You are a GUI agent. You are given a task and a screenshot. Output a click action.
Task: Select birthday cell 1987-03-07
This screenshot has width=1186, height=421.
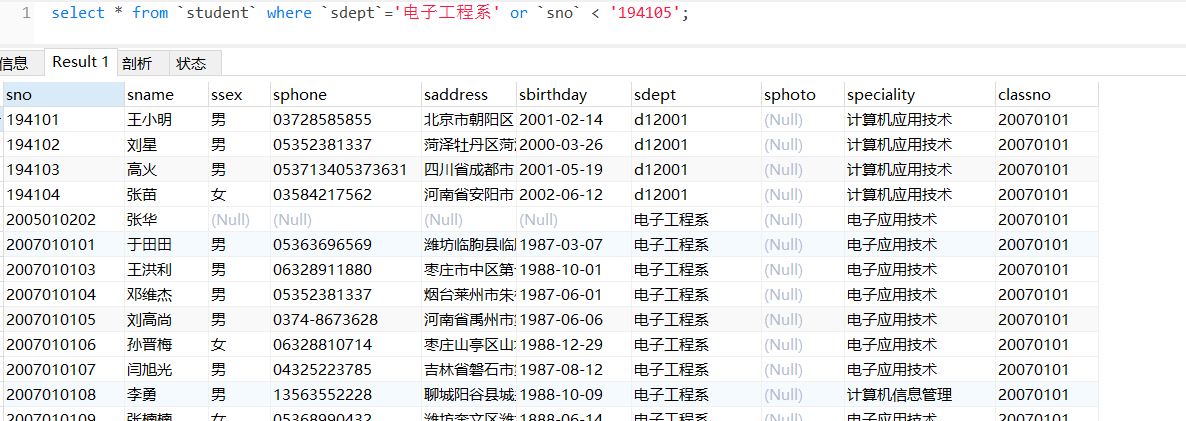click(573, 244)
